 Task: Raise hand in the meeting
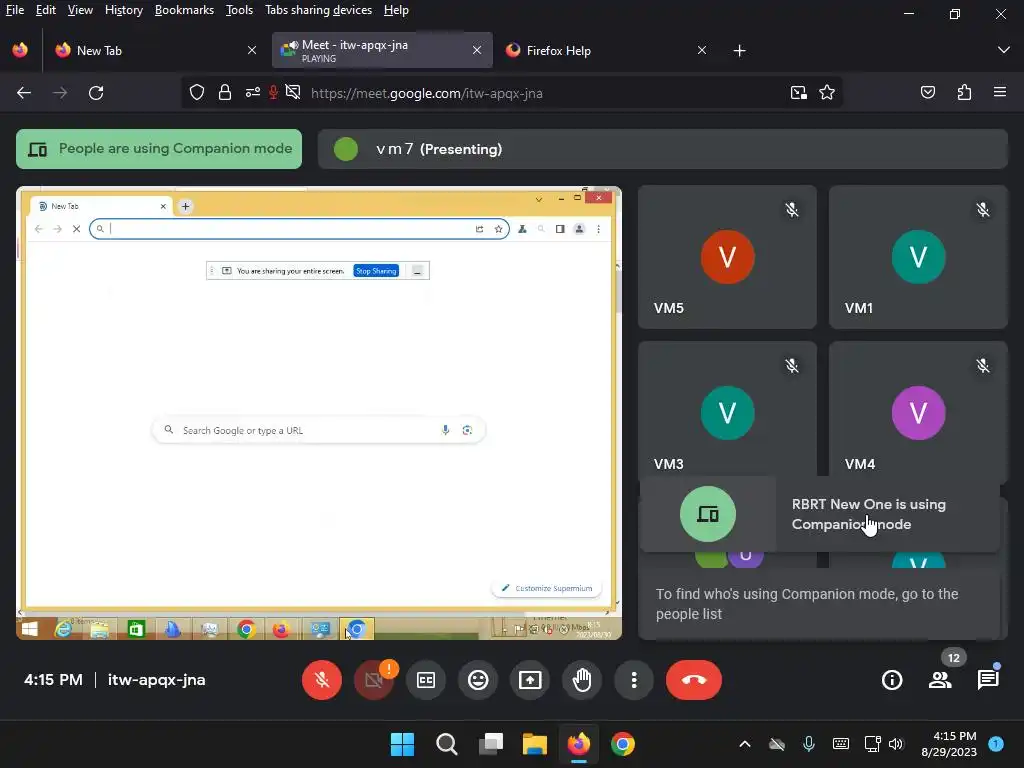[582, 680]
